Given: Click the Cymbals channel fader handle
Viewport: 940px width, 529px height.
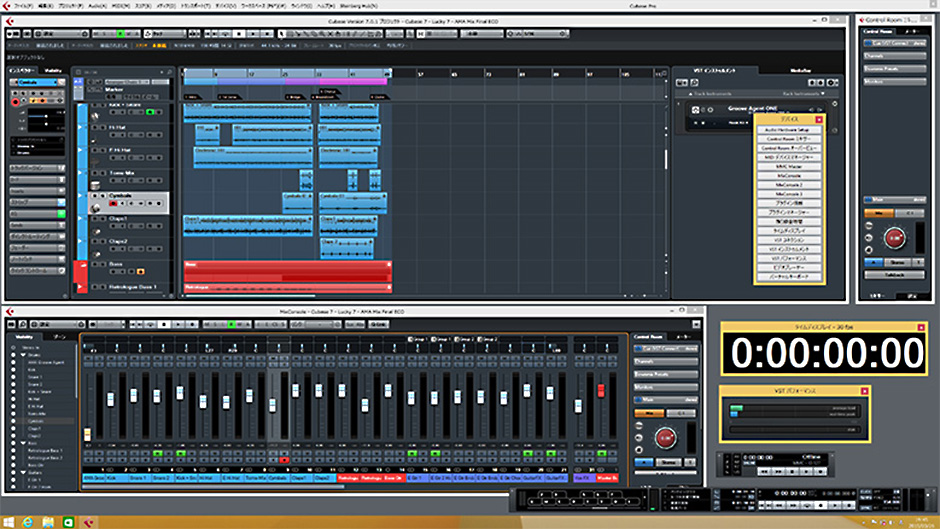Looking at the screenshot, I should click(272, 405).
